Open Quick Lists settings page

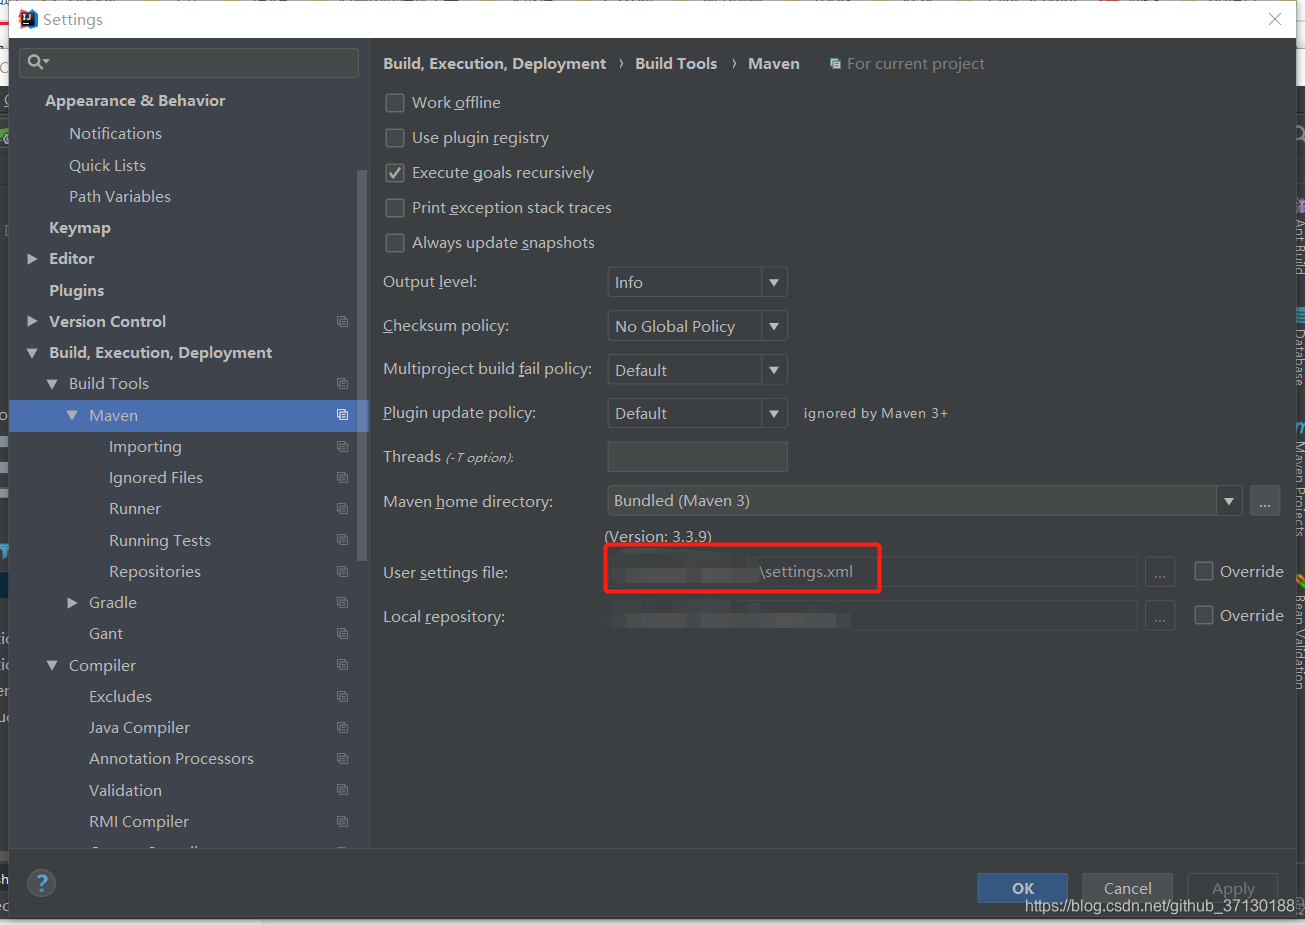107,165
